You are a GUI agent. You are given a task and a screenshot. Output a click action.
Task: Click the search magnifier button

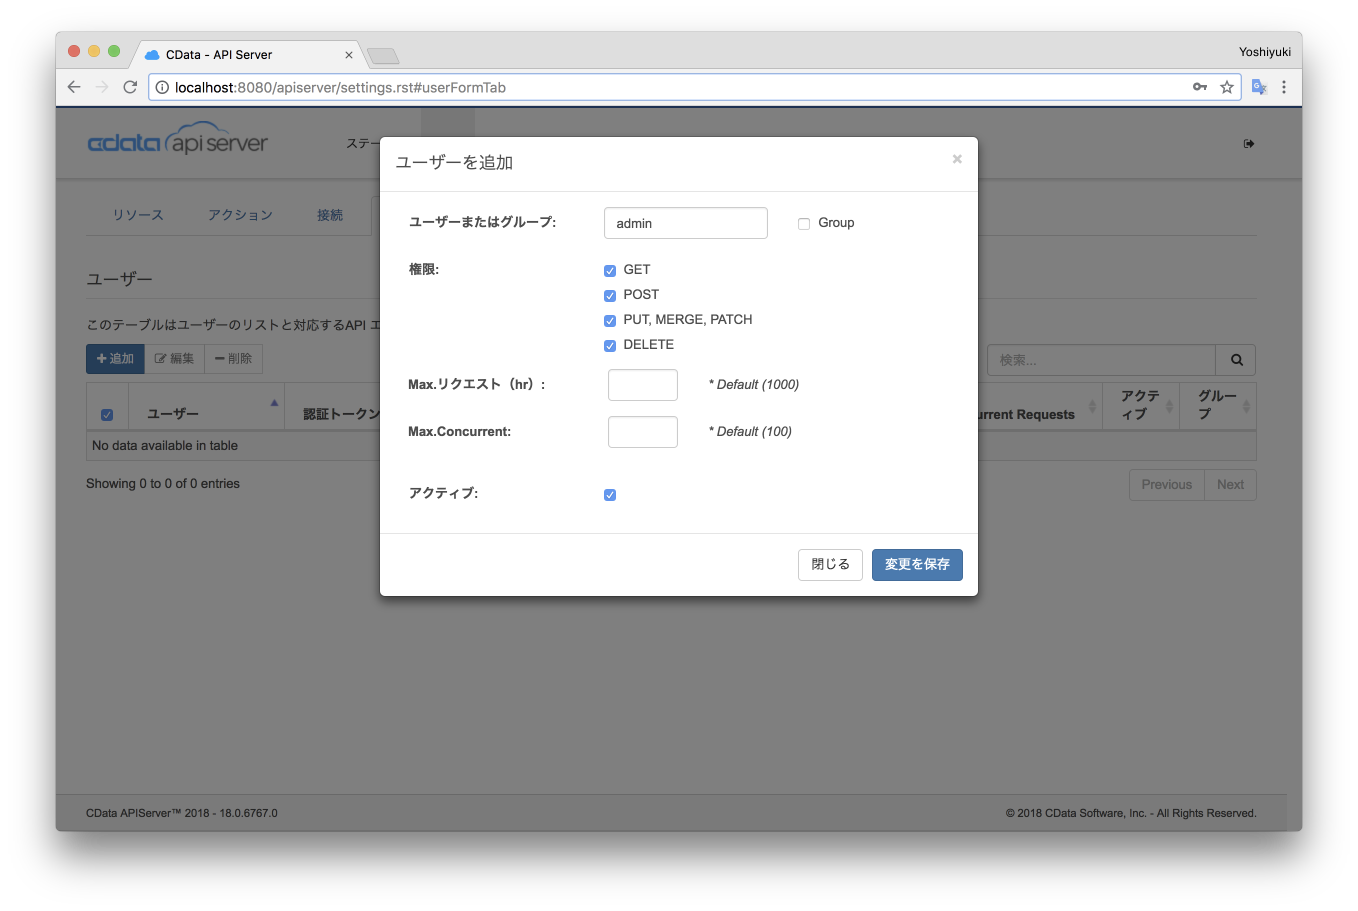click(1236, 360)
